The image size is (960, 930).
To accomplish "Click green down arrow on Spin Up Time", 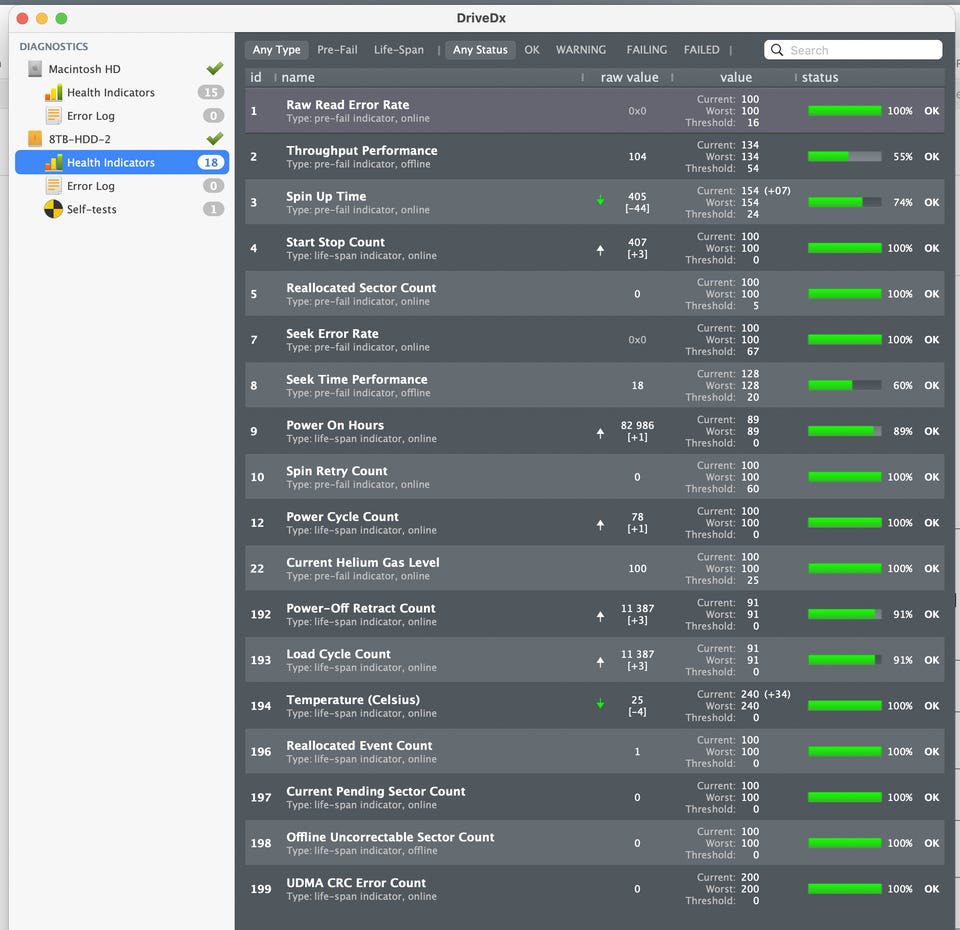I will click(x=600, y=200).
